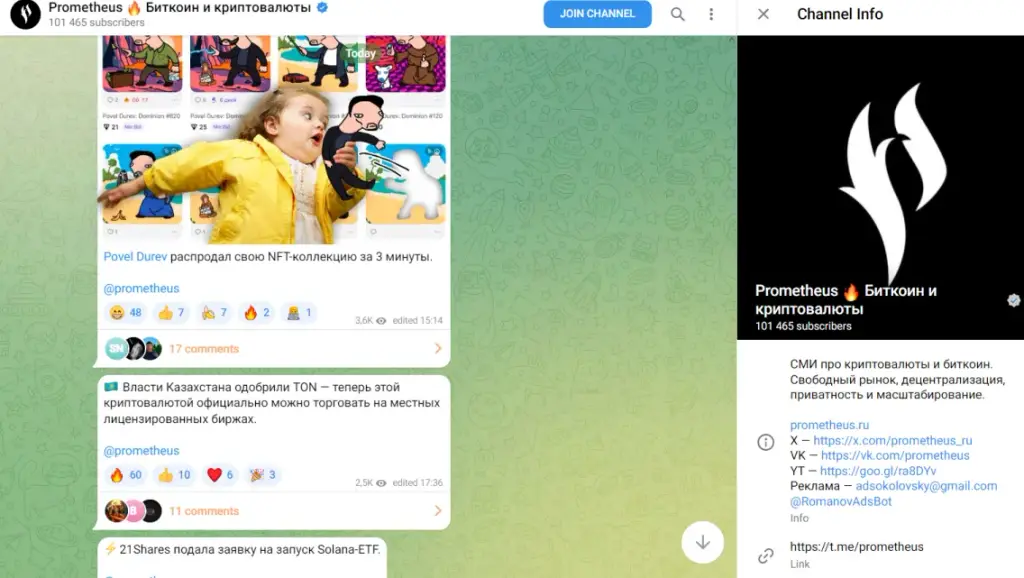Click the fire reaction with 2 count
The height and width of the screenshot is (578, 1024).
[x=256, y=313]
